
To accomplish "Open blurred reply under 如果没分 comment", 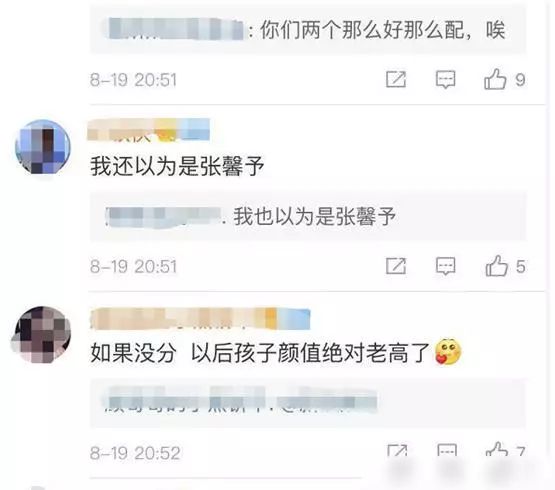I will (x=308, y=403).
